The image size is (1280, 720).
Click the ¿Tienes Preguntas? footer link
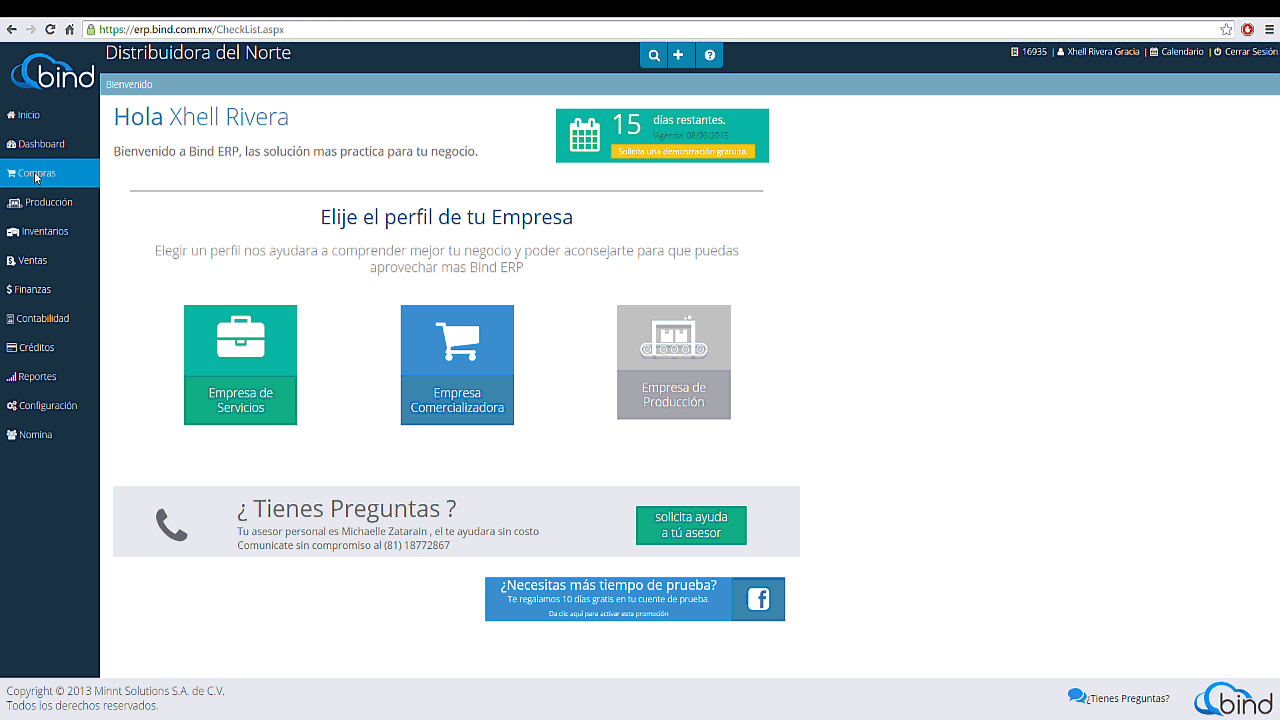(x=1129, y=698)
